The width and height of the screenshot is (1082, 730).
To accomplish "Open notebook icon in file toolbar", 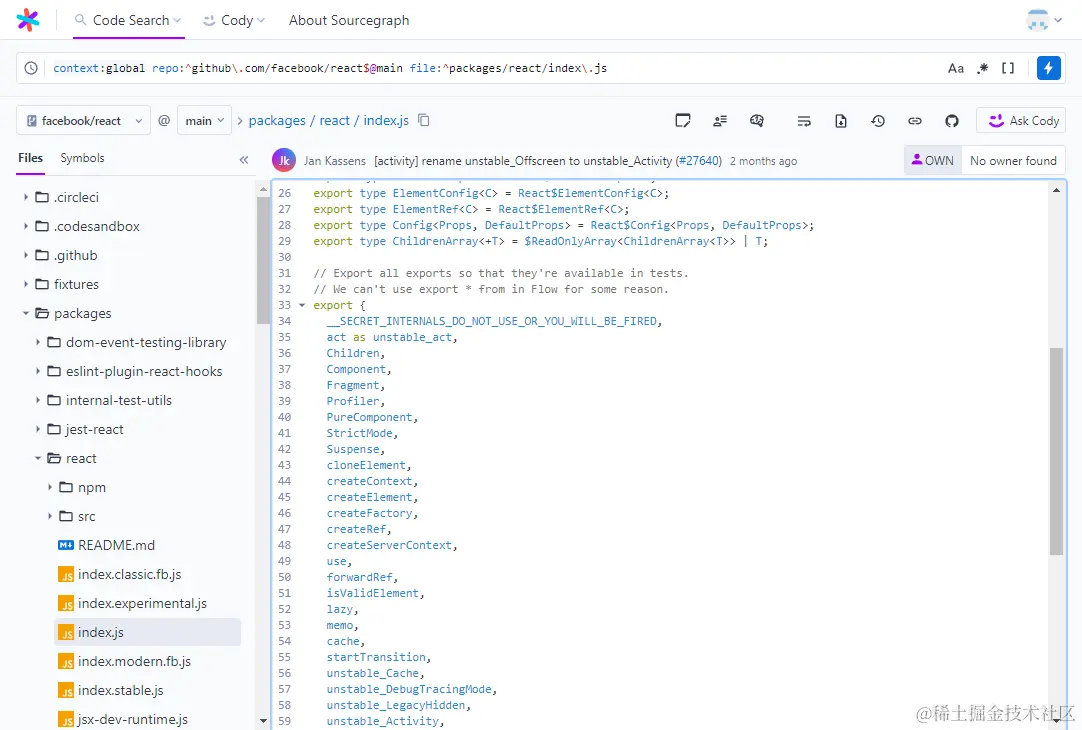I will (x=682, y=121).
